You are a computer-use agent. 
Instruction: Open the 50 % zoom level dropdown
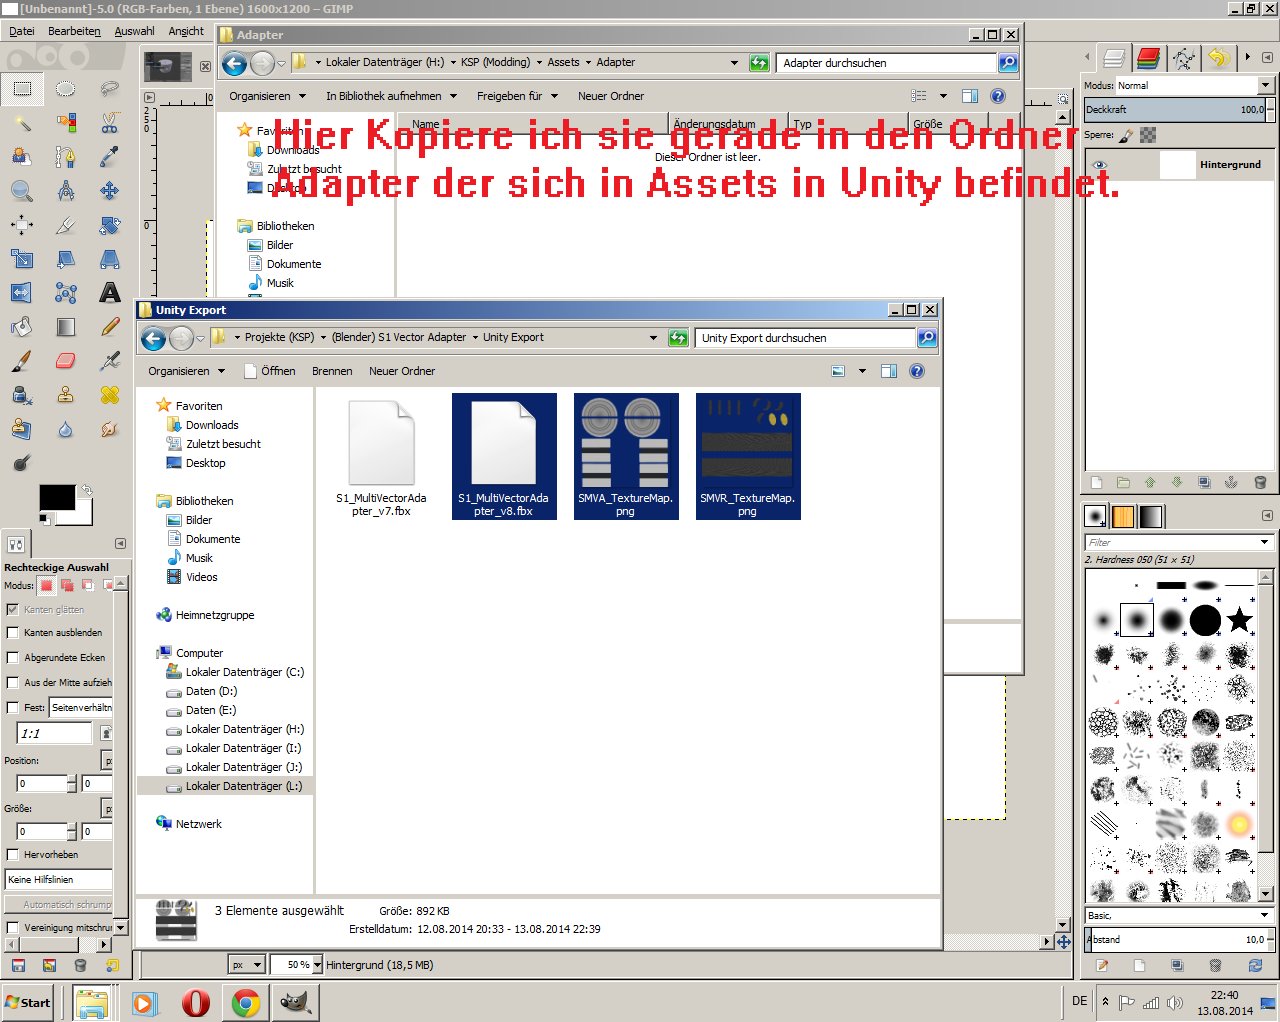pos(317,965)
